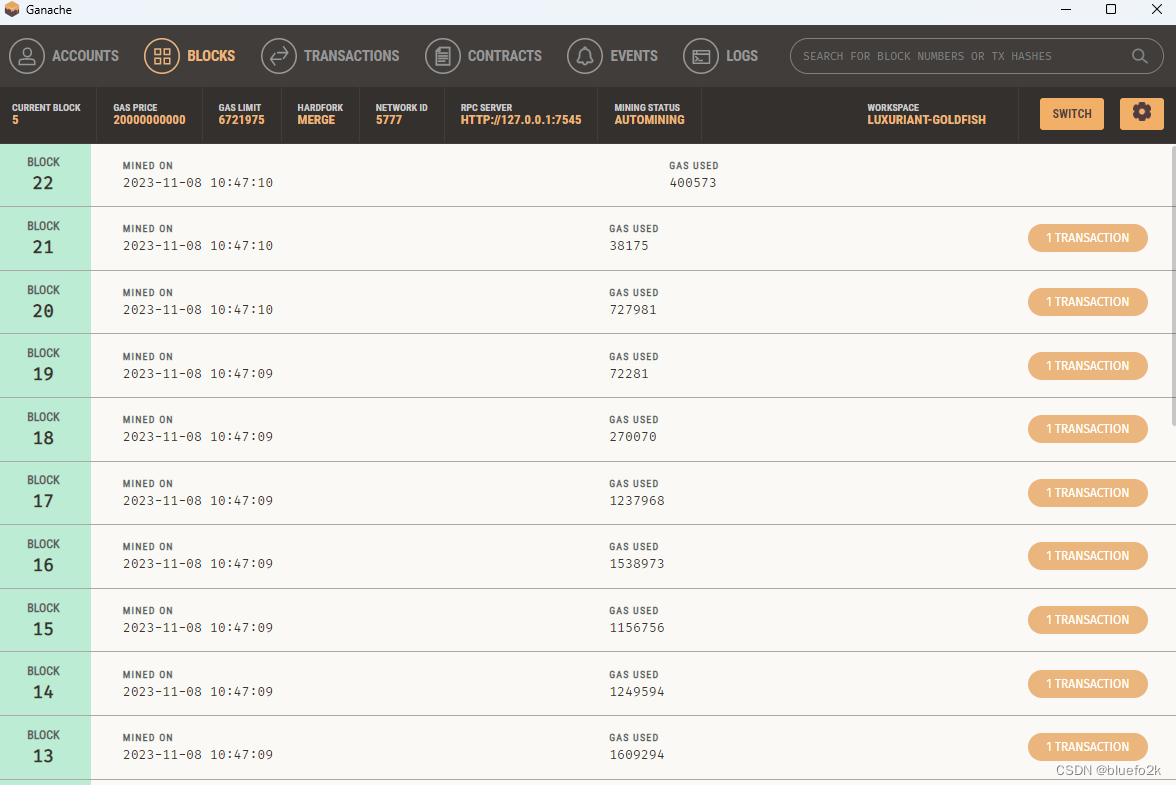Open Block 13 number cell
Viewport: 1176px width, 785px height.
[x=45, y=747]
